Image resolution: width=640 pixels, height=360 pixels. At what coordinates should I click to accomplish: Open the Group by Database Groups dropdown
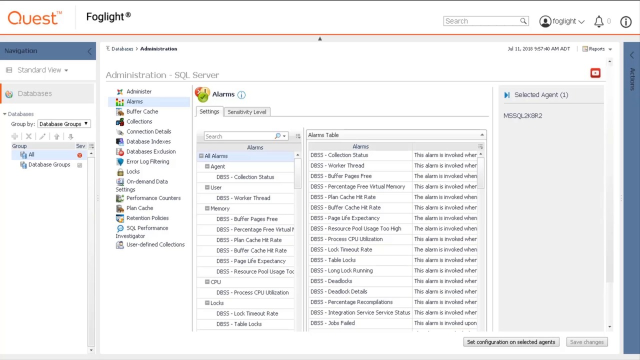[64, 124]
